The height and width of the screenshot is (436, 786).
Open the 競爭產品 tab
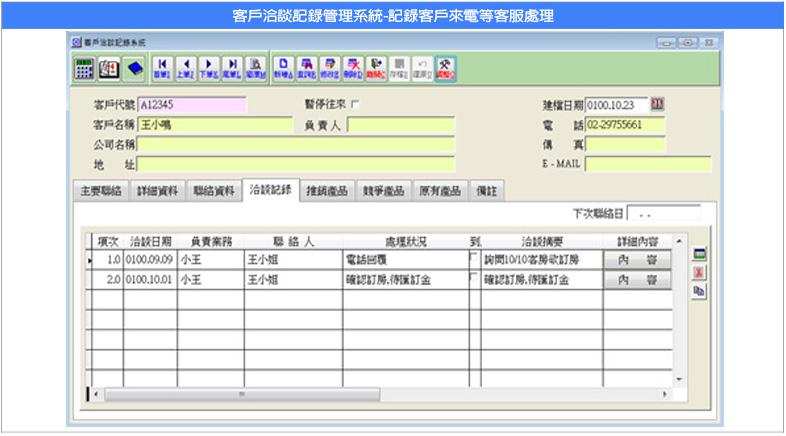coord(382,191)
